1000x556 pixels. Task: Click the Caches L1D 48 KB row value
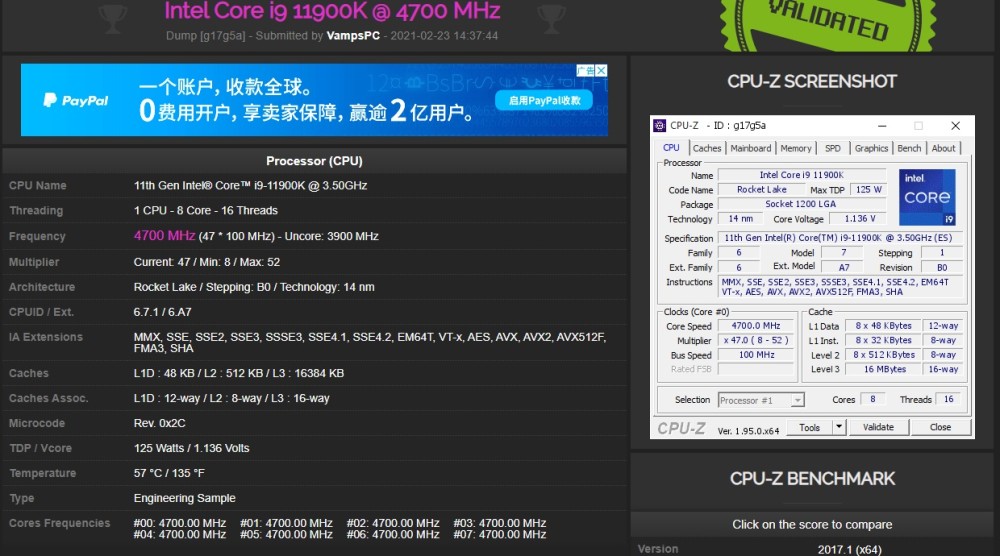[x=239, y=373]
